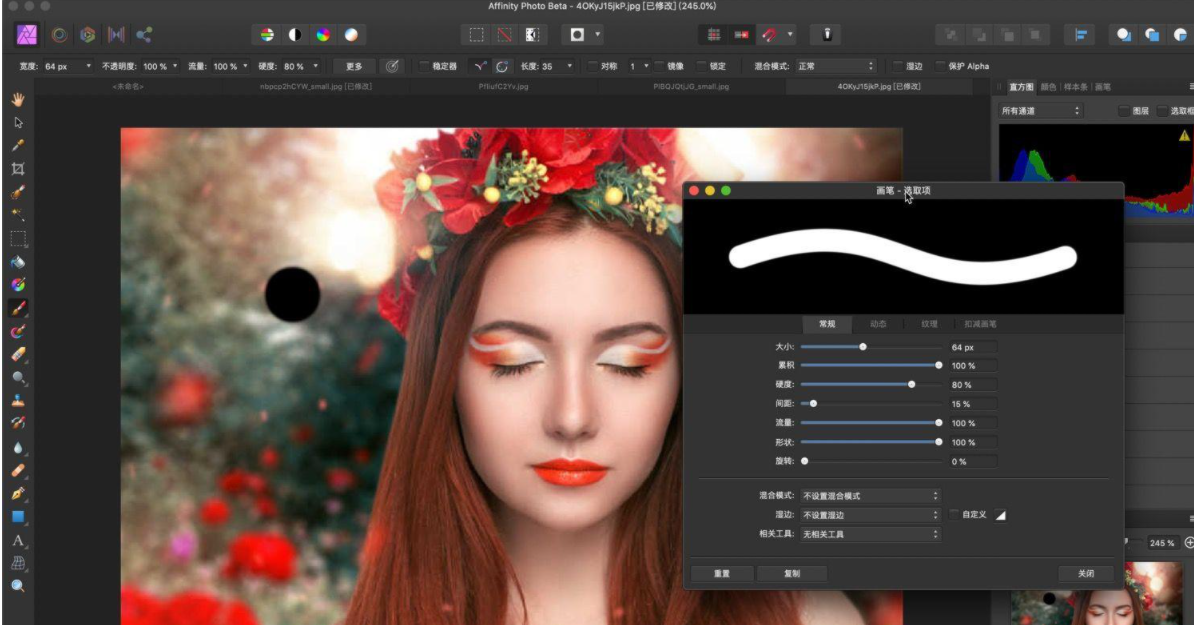Screen dimensions: 1194x625
Task: Select the Artistic Text tool
Action: coord(18,540)
